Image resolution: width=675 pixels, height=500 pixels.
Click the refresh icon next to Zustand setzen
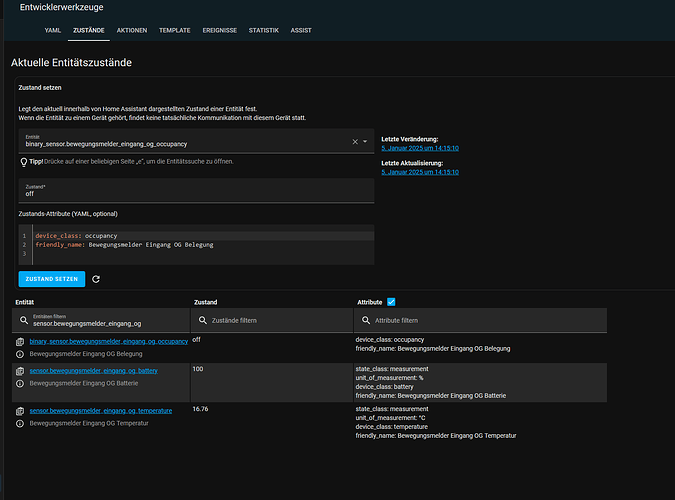(x=96, y=279)
